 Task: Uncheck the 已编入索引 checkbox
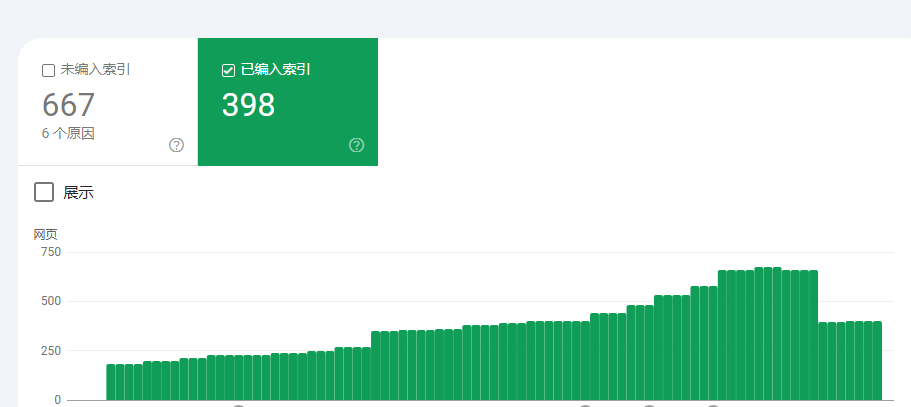click(x=228, y=70)
